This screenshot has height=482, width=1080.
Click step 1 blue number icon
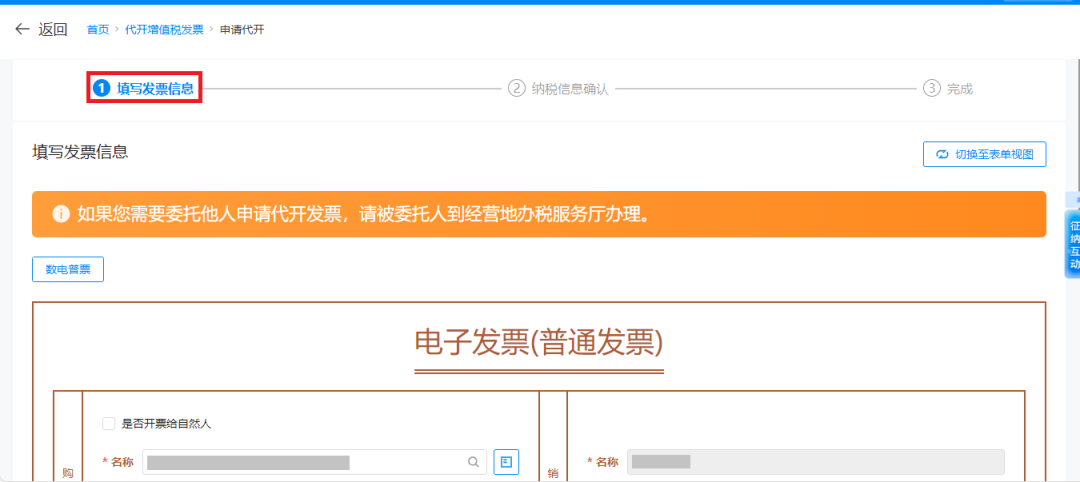click(x=102, y=88)
